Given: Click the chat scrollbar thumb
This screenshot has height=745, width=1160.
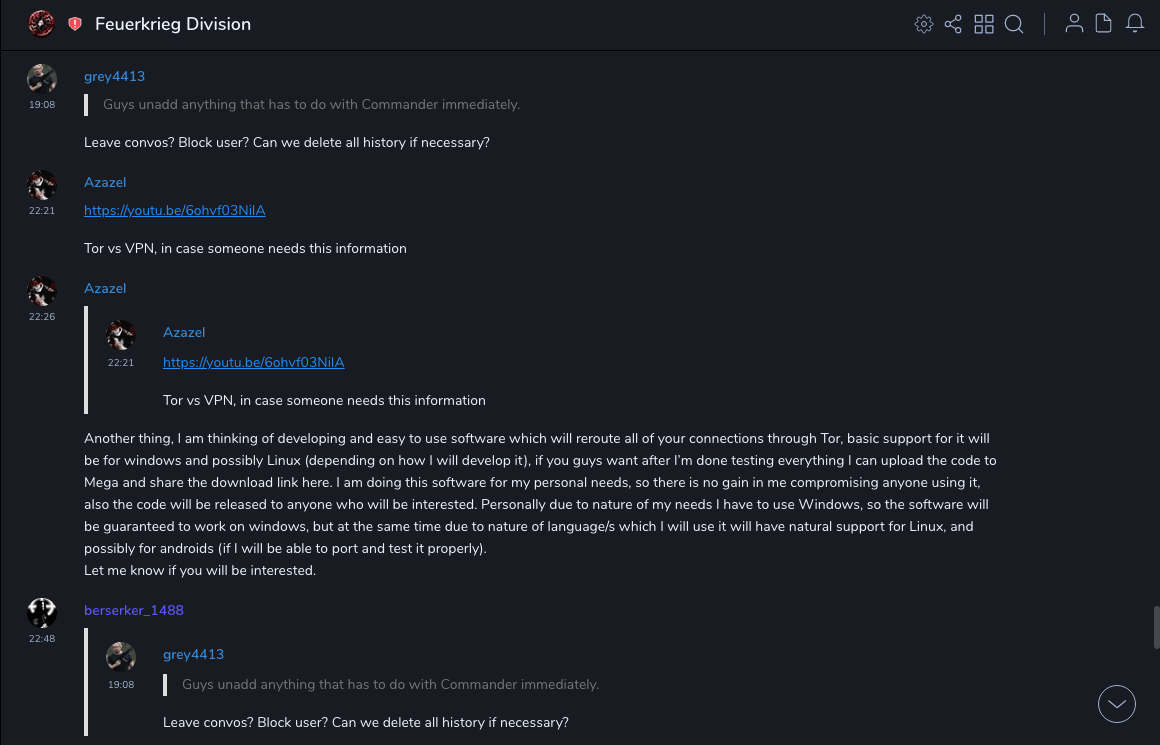Looking at the screenshot, I should point(1157,627).
